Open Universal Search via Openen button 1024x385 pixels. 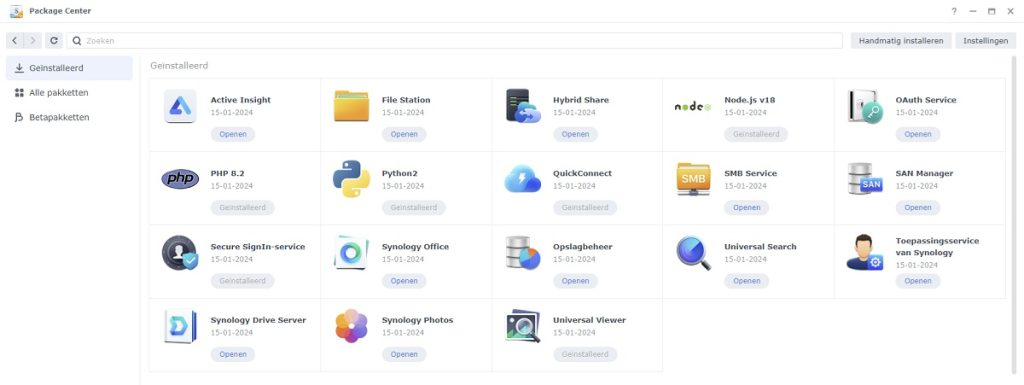746,281
